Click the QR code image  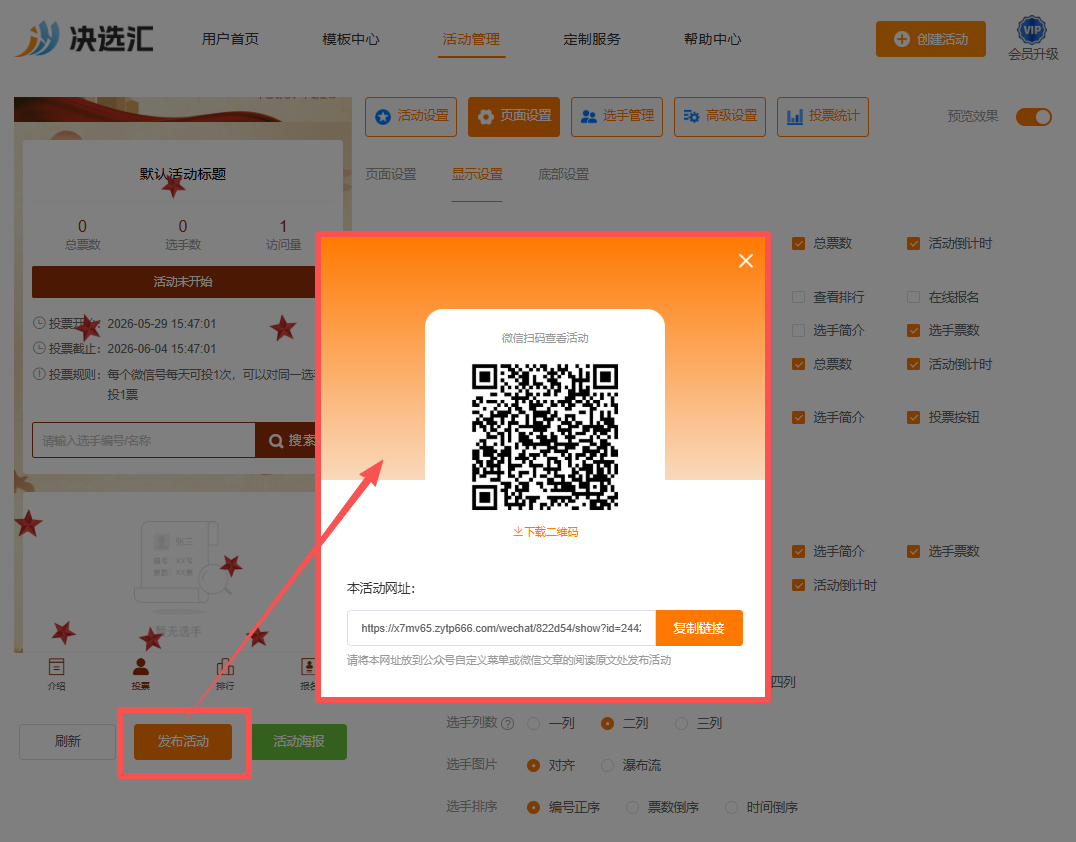[x=545, y=437]
